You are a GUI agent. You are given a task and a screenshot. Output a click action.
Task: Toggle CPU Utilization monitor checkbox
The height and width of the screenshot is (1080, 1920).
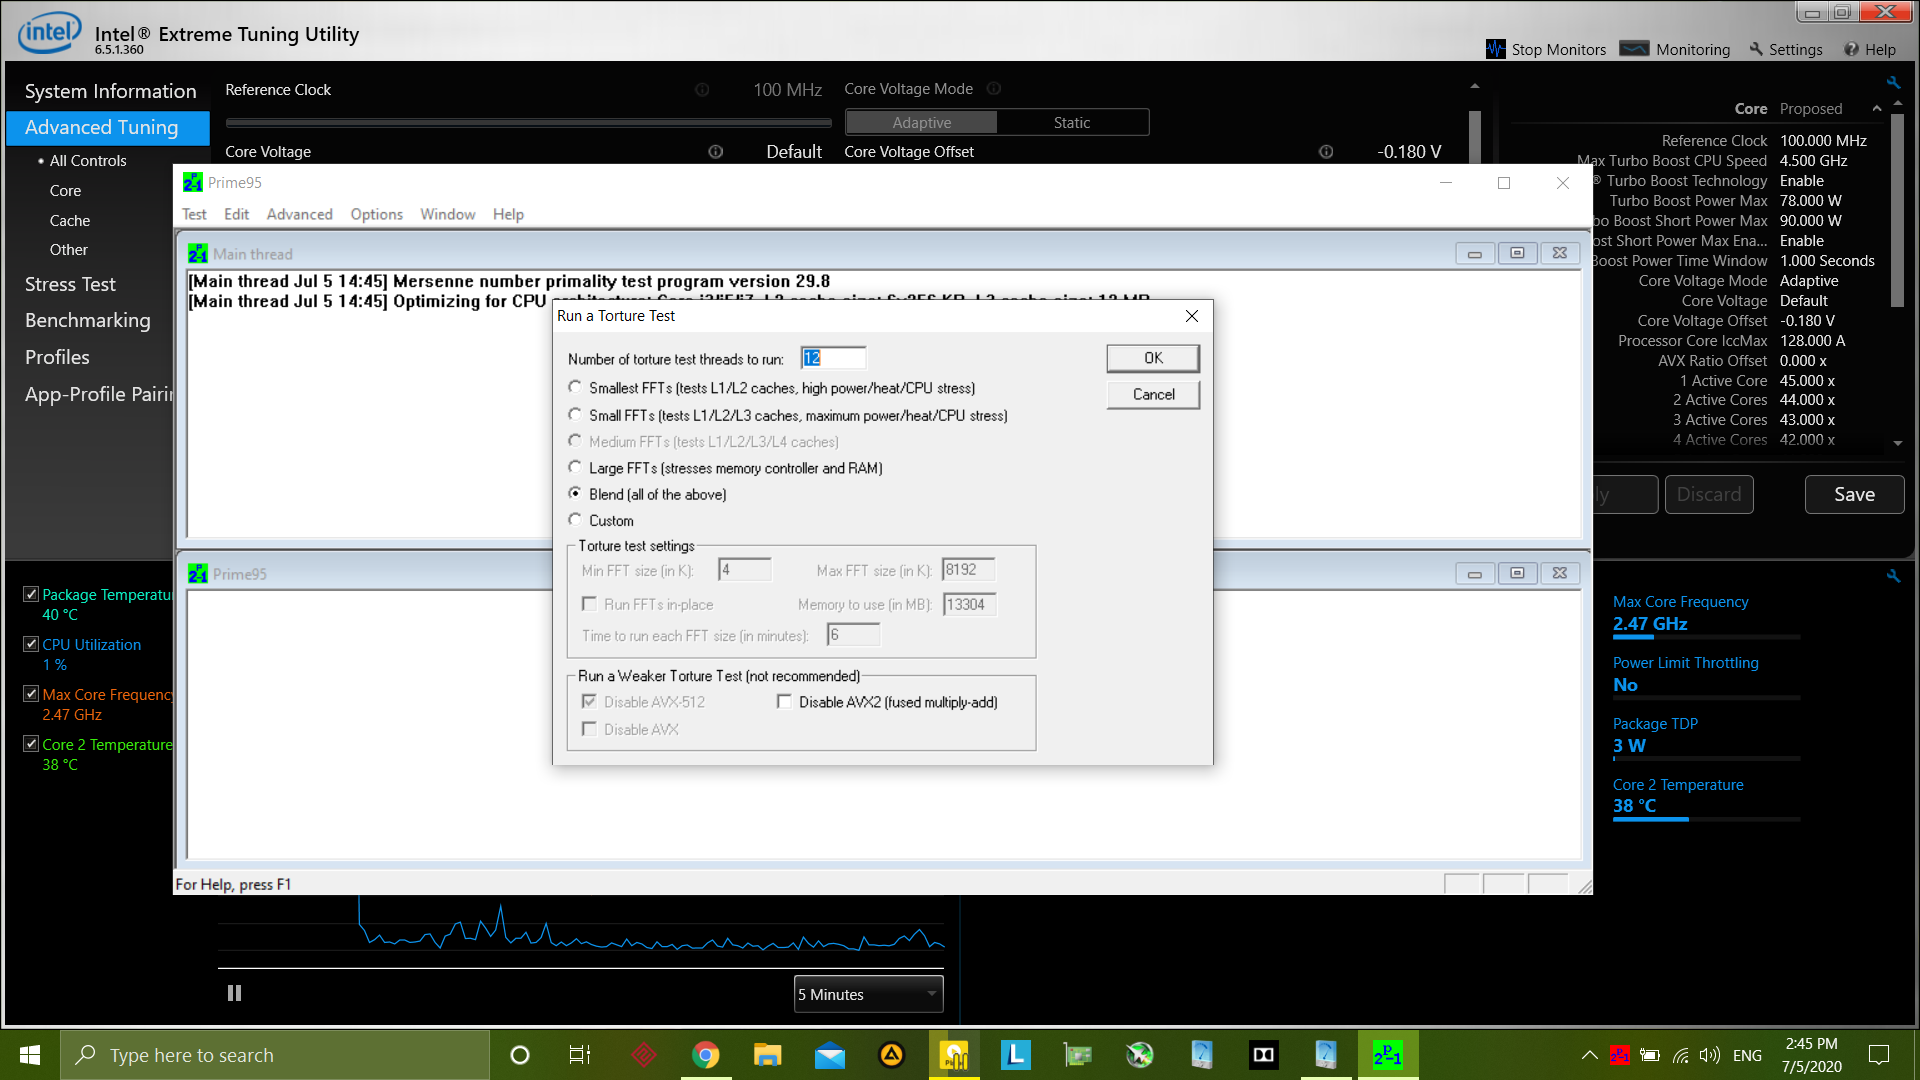(x=31, y=644)
